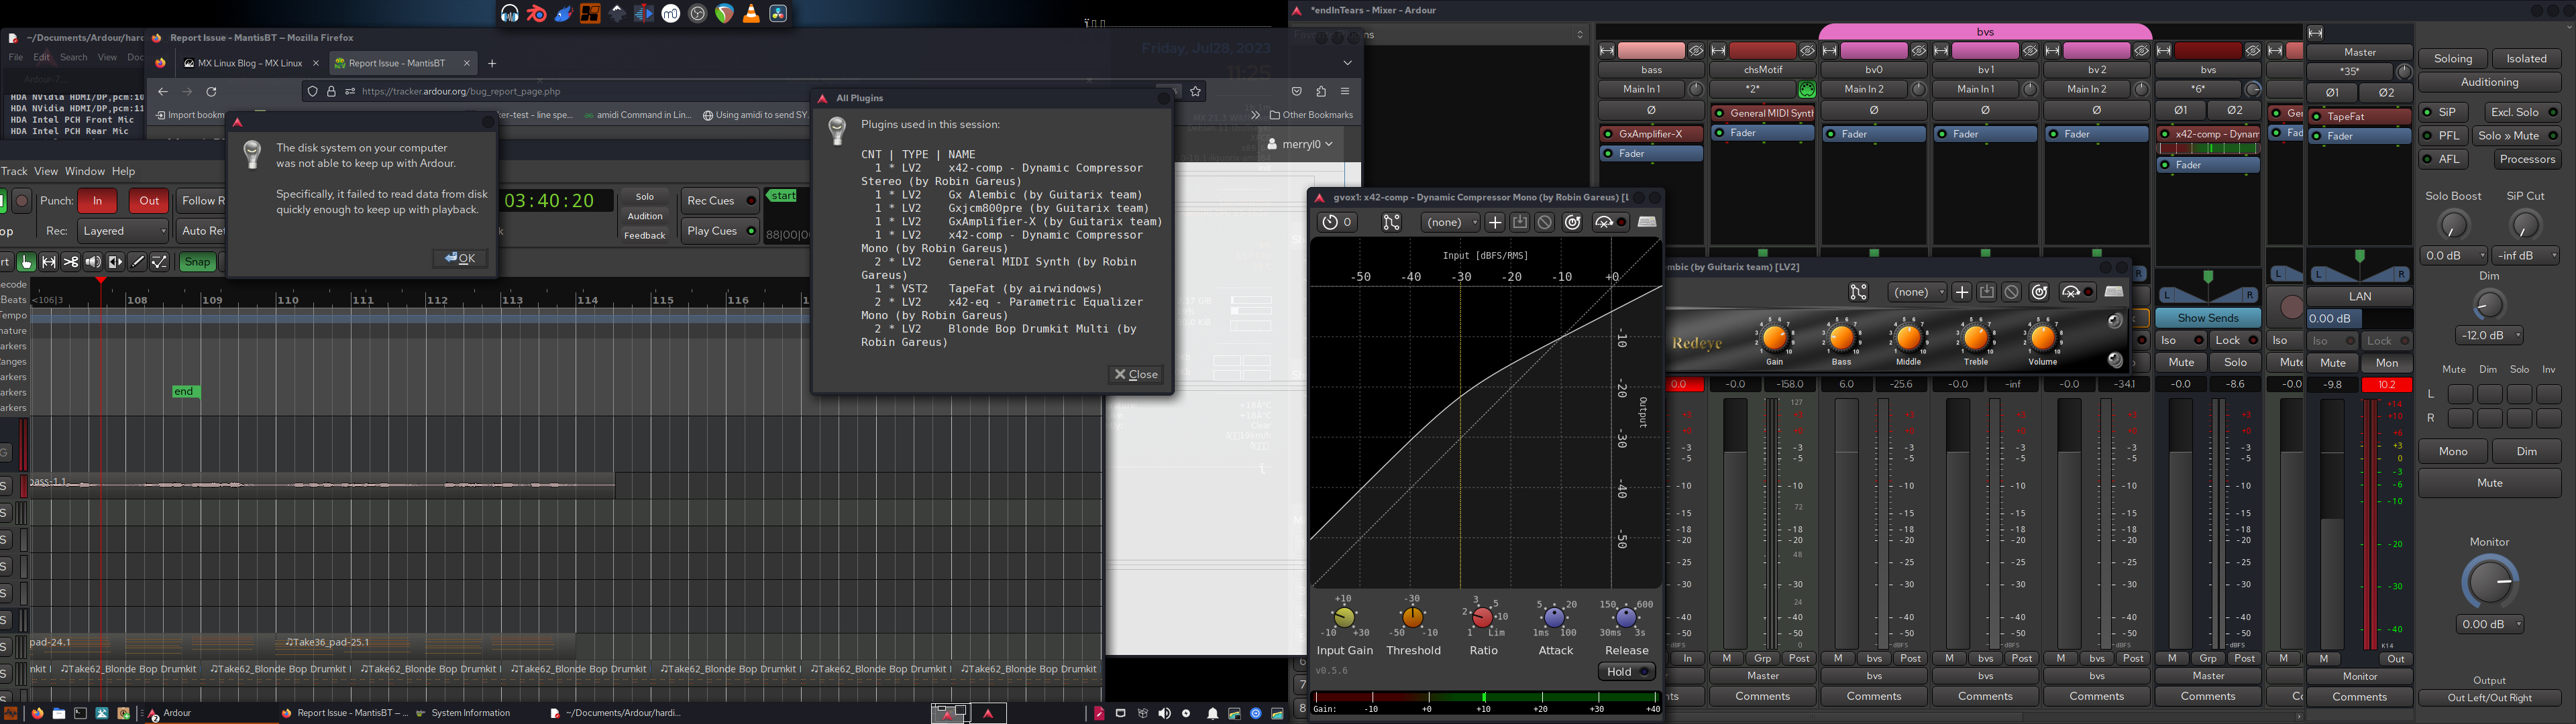Enable Punch In toggle
This screenshot has width=2576, height=724.
(x=98, y=201)
